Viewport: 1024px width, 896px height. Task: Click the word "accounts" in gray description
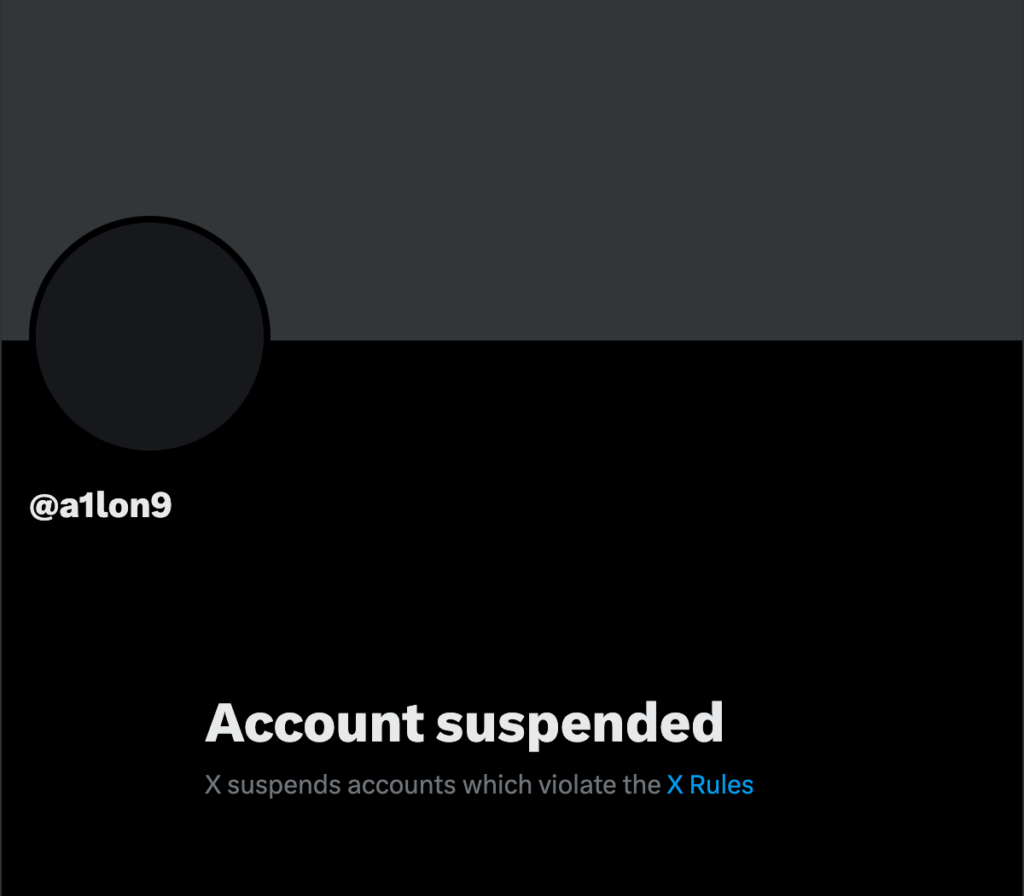[x=402, y=786]
